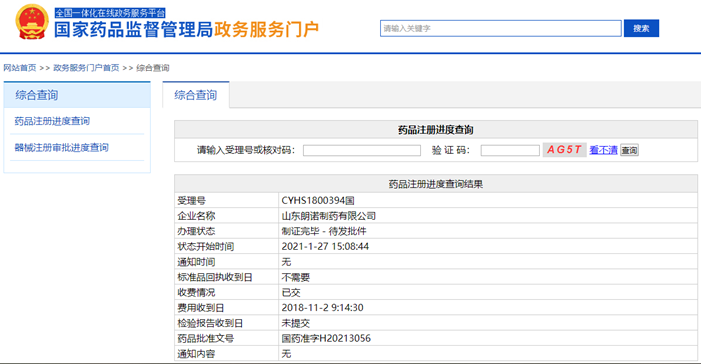Open 药品注册进度查询 in the sidebar
This screenshot has height=364, width=701.
coord(52,121)
